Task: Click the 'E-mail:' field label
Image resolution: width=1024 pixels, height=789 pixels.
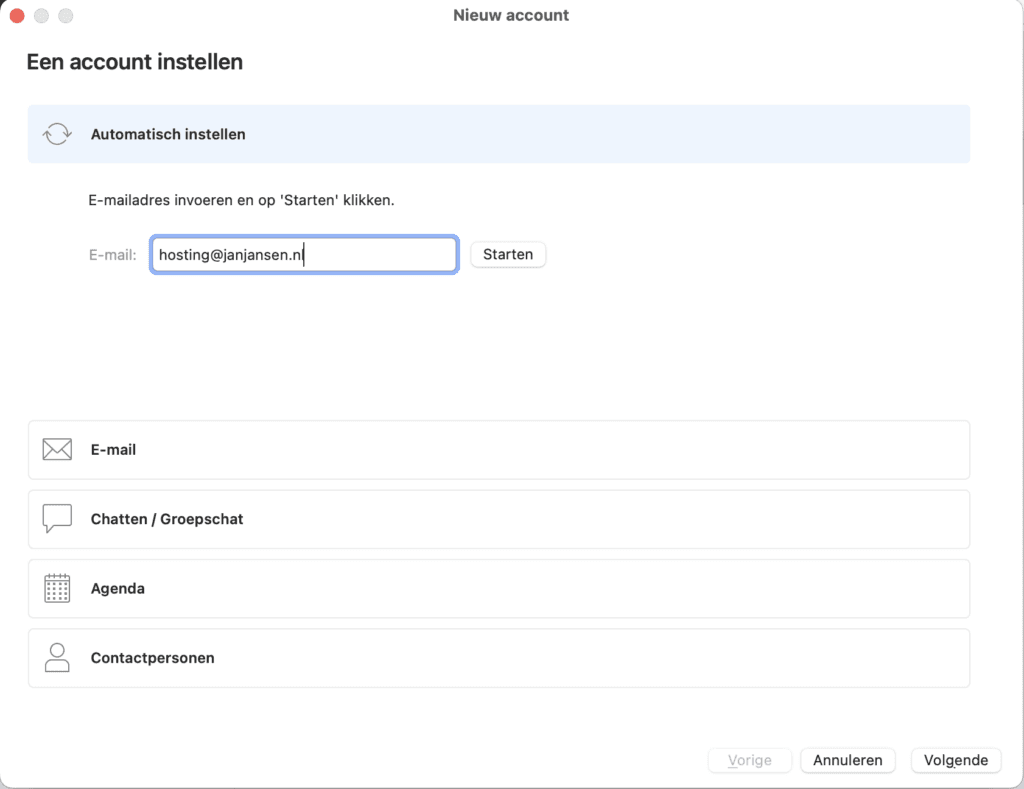Action: tap(112, 255)
